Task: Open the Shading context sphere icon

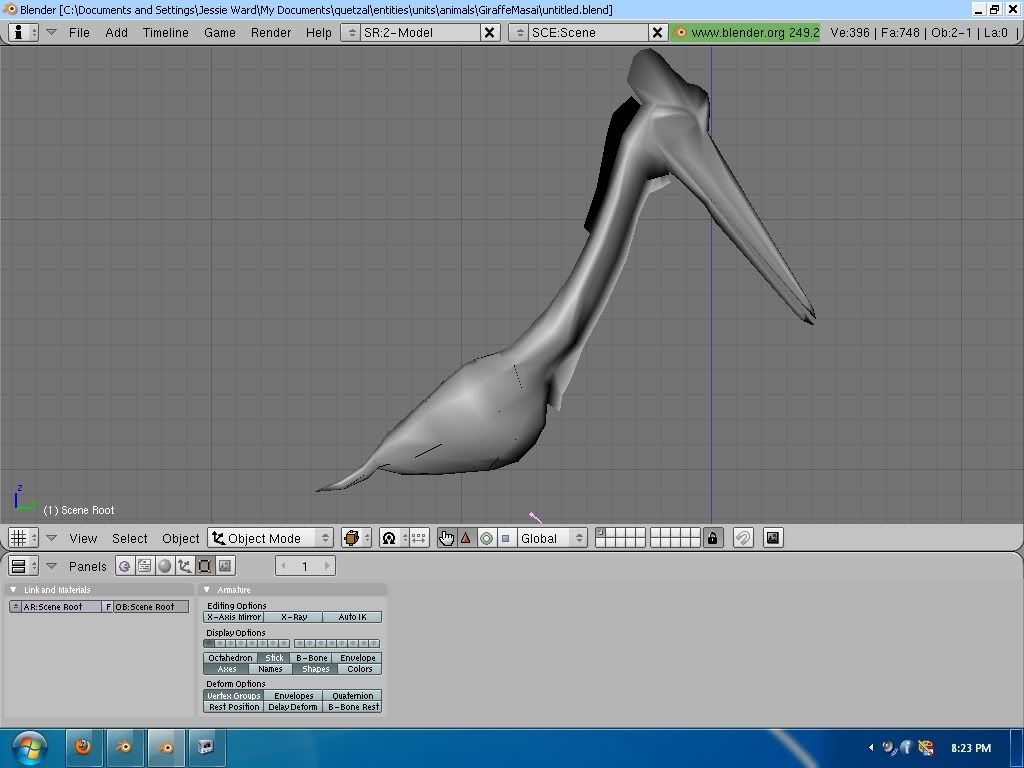Action: click(x=165, y=566)
